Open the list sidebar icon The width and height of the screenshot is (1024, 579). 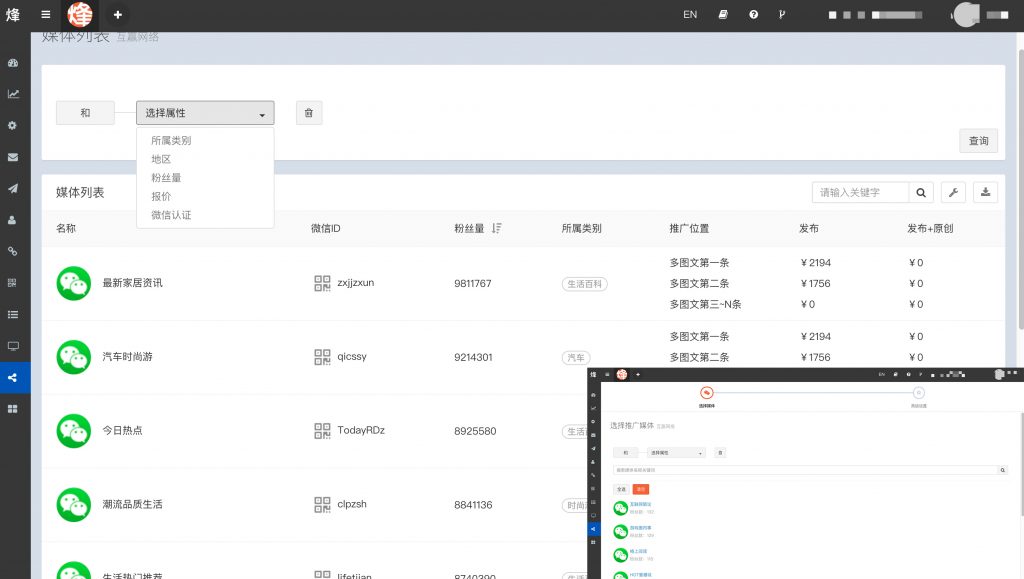12,315
